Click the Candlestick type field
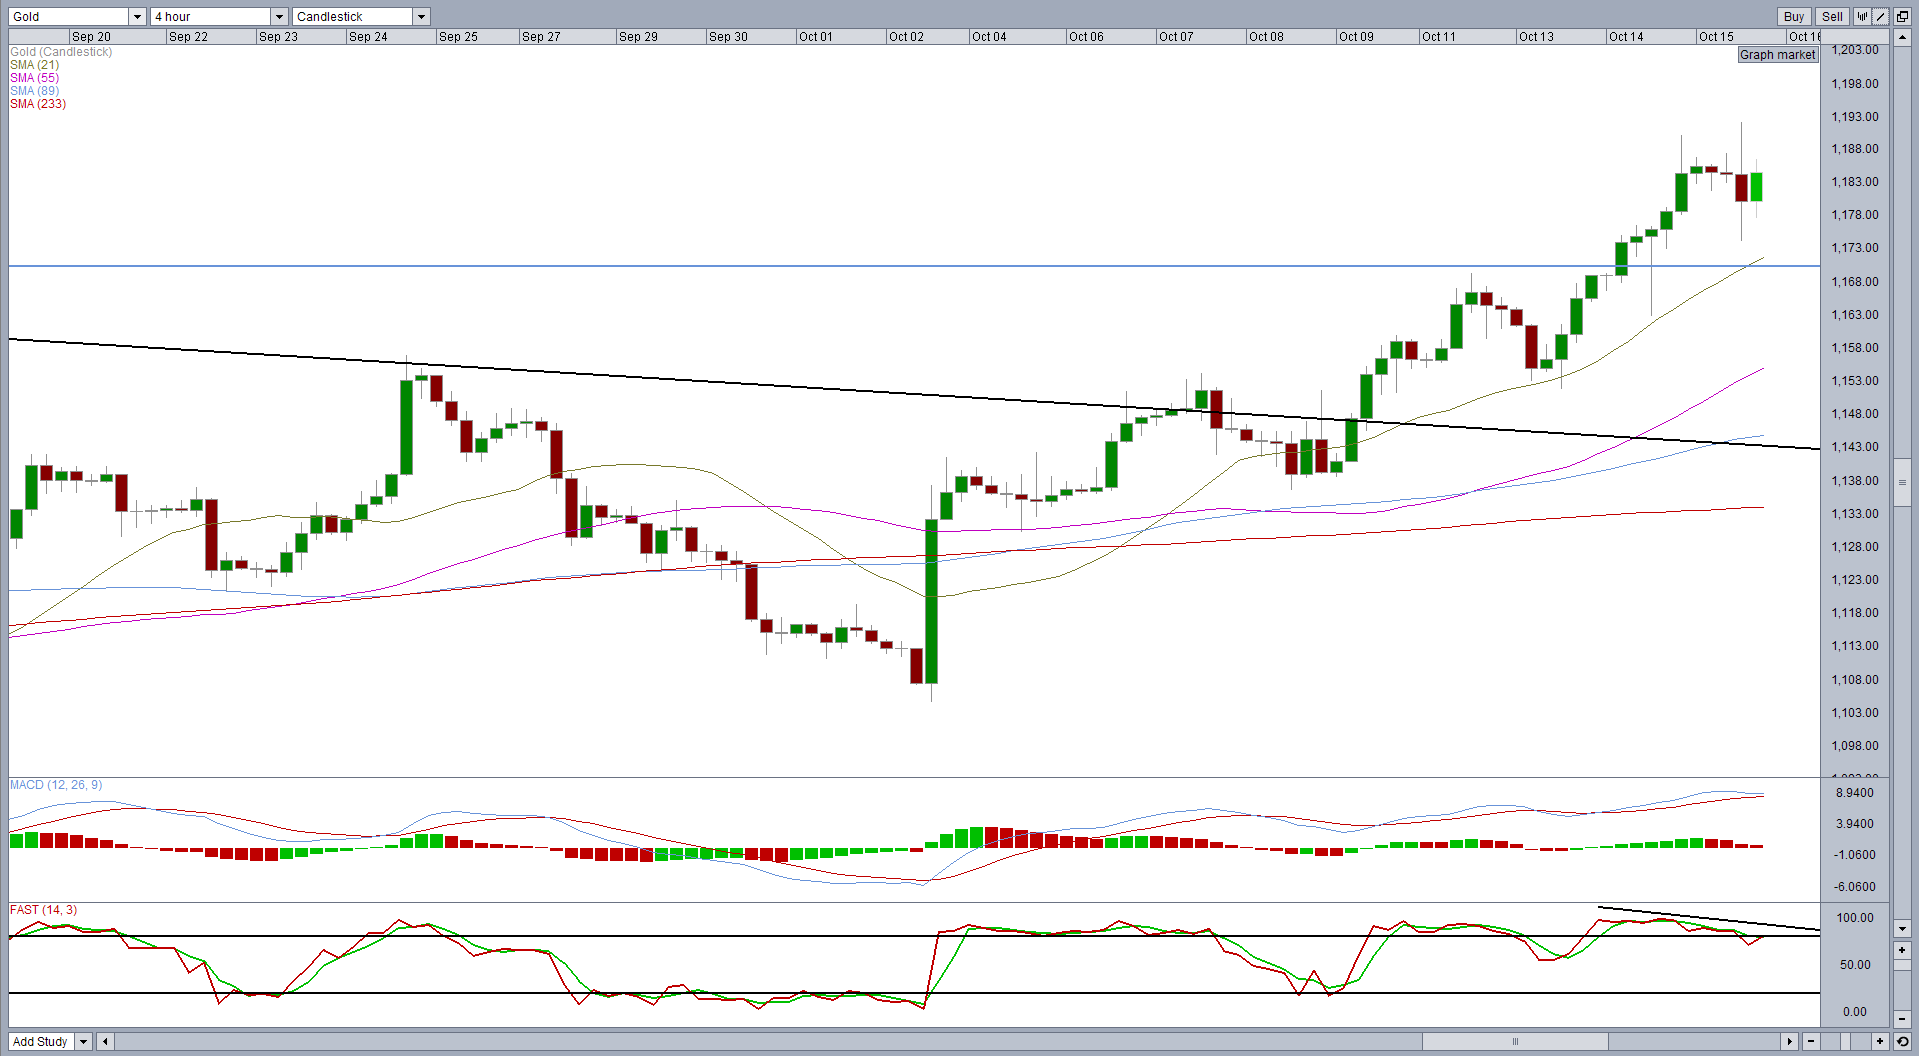 [353, 17]
